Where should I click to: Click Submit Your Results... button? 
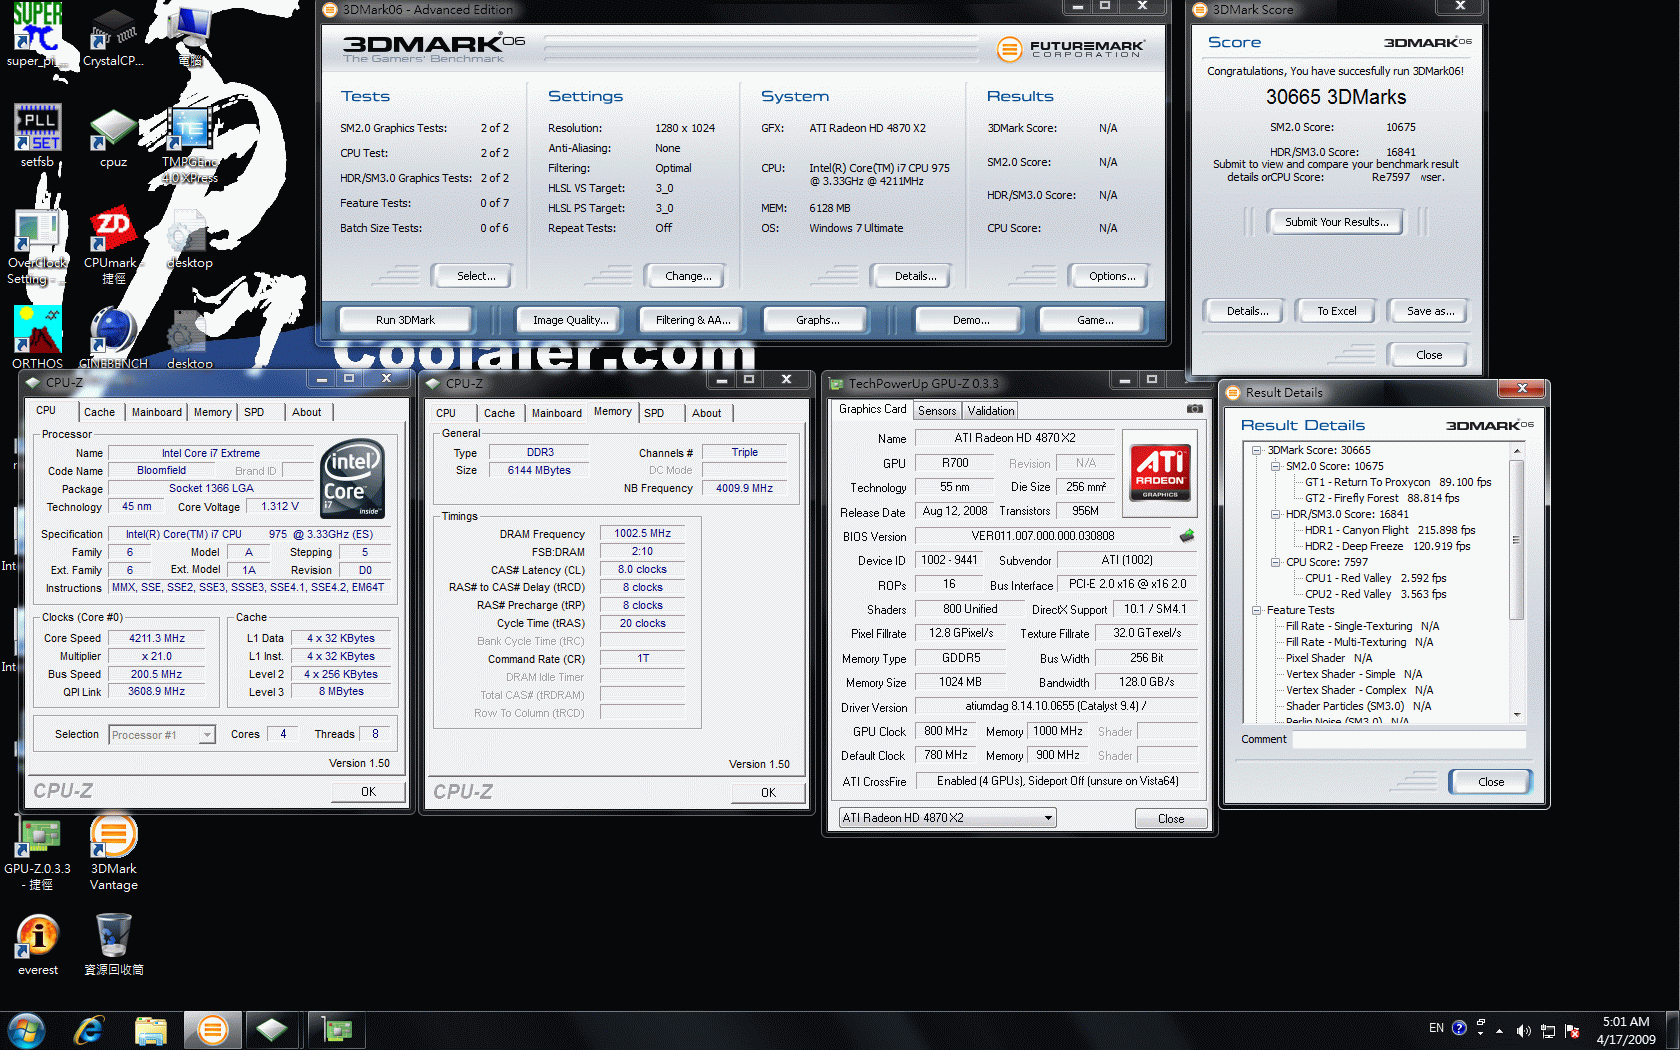tap(1336, 222)
